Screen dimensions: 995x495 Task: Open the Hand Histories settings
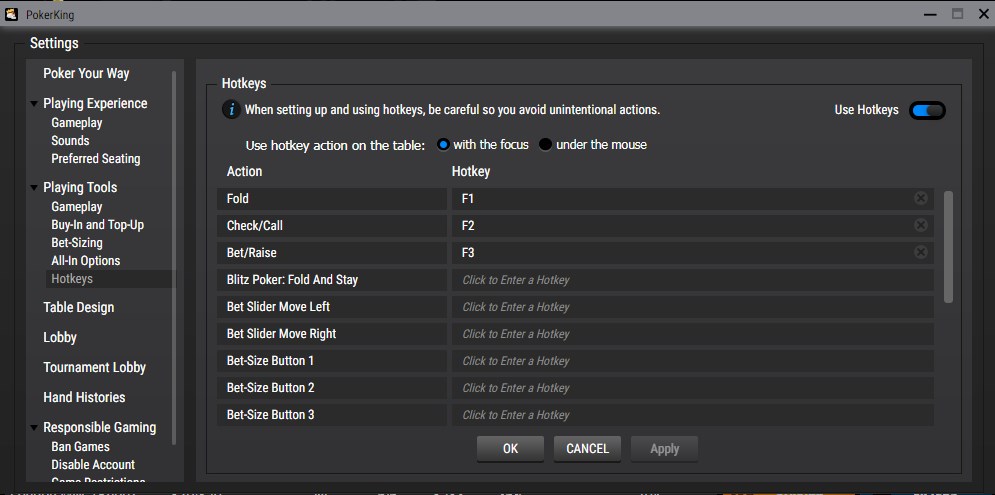[x=84, y=397]
